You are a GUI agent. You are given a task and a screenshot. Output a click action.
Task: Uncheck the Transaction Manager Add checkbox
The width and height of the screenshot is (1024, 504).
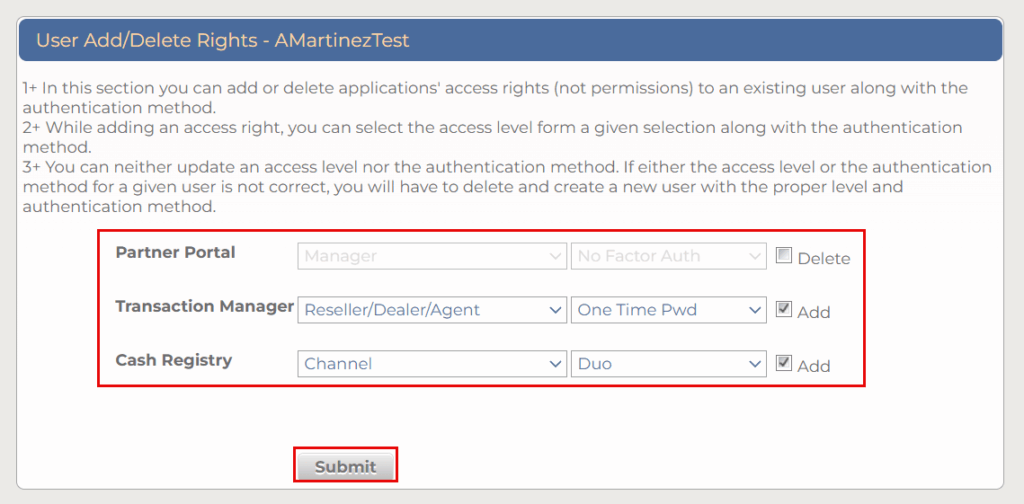(x=784, y=310)
